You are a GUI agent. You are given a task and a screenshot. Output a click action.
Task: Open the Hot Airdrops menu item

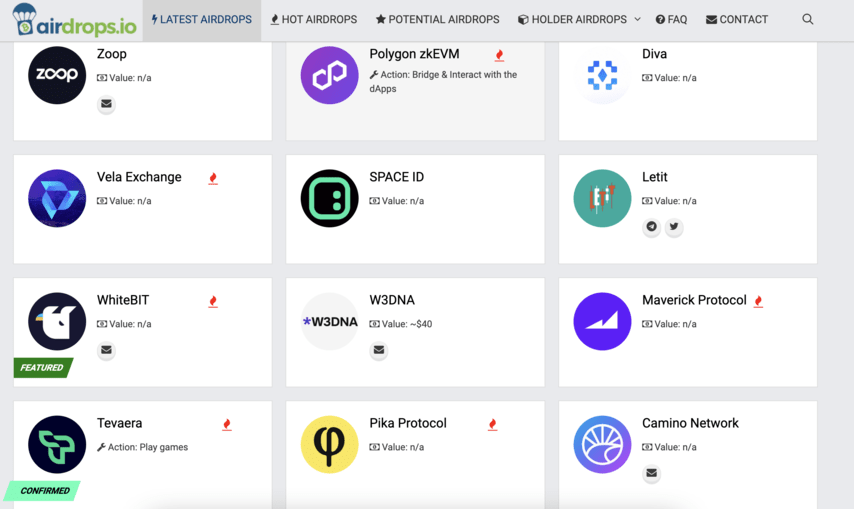(314, 20)
